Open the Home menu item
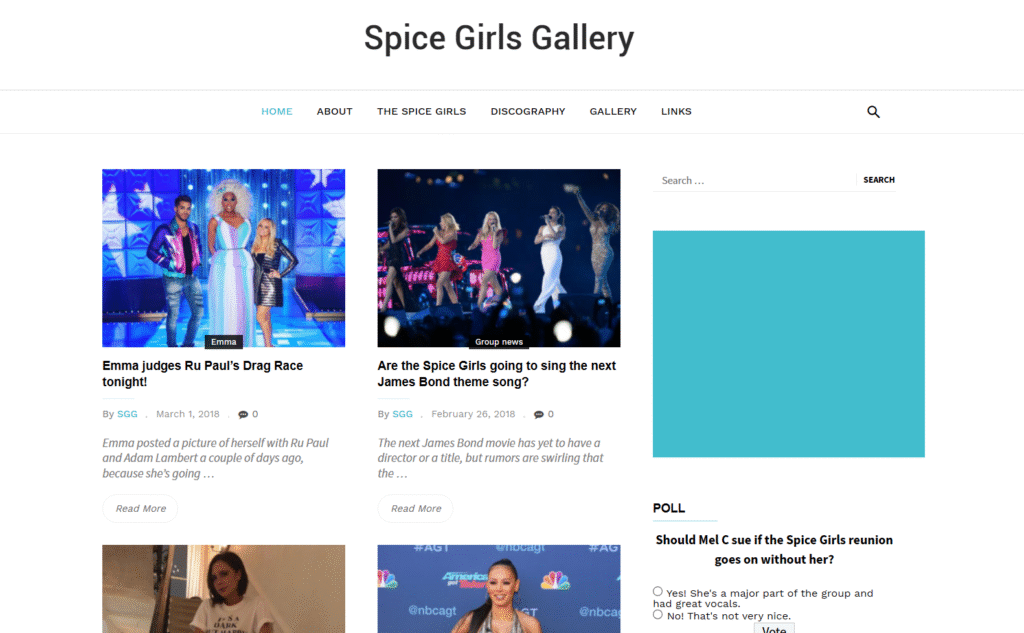The width and height of the screenshot is (1024, 633). pos(277,112)
